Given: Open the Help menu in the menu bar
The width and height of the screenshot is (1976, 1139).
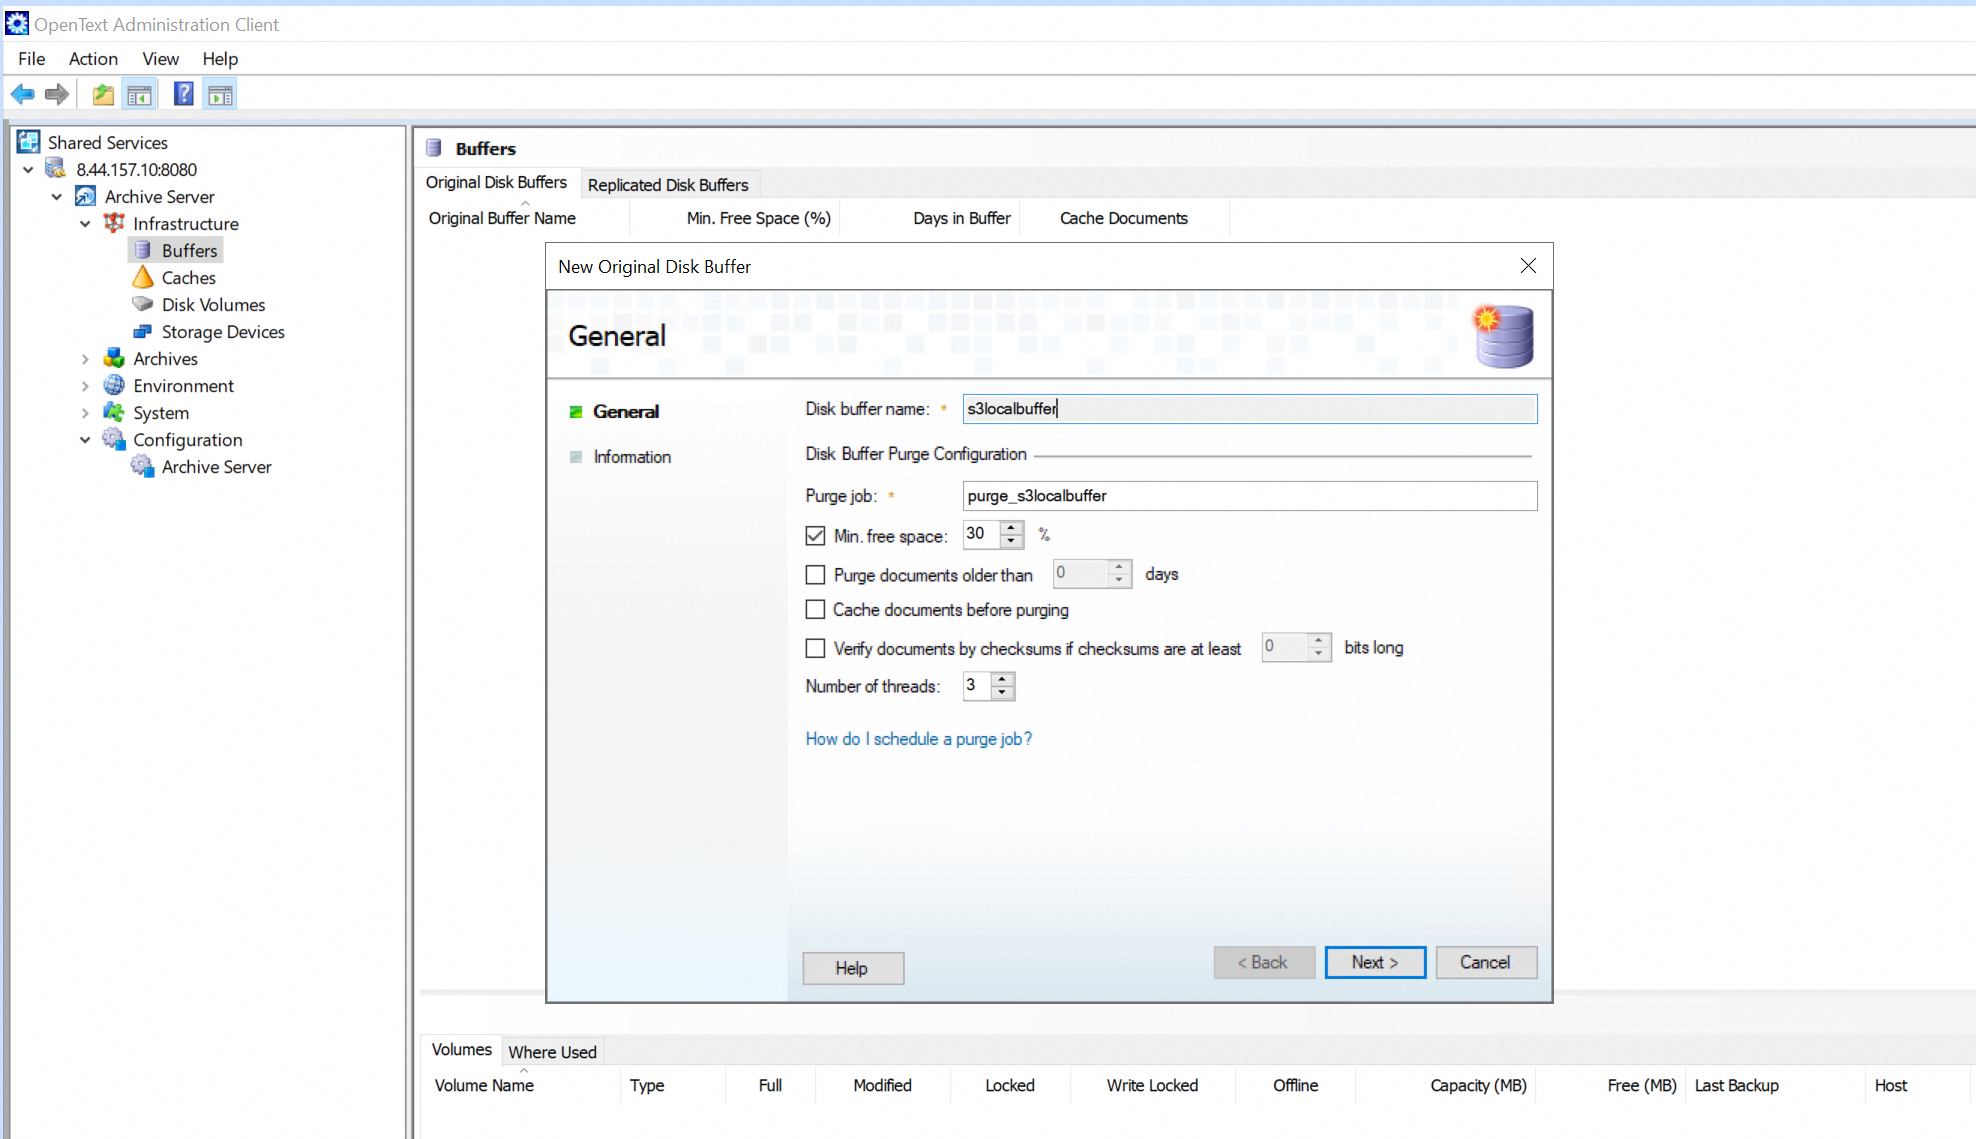Looking at the screenshot, I should 220,59.
